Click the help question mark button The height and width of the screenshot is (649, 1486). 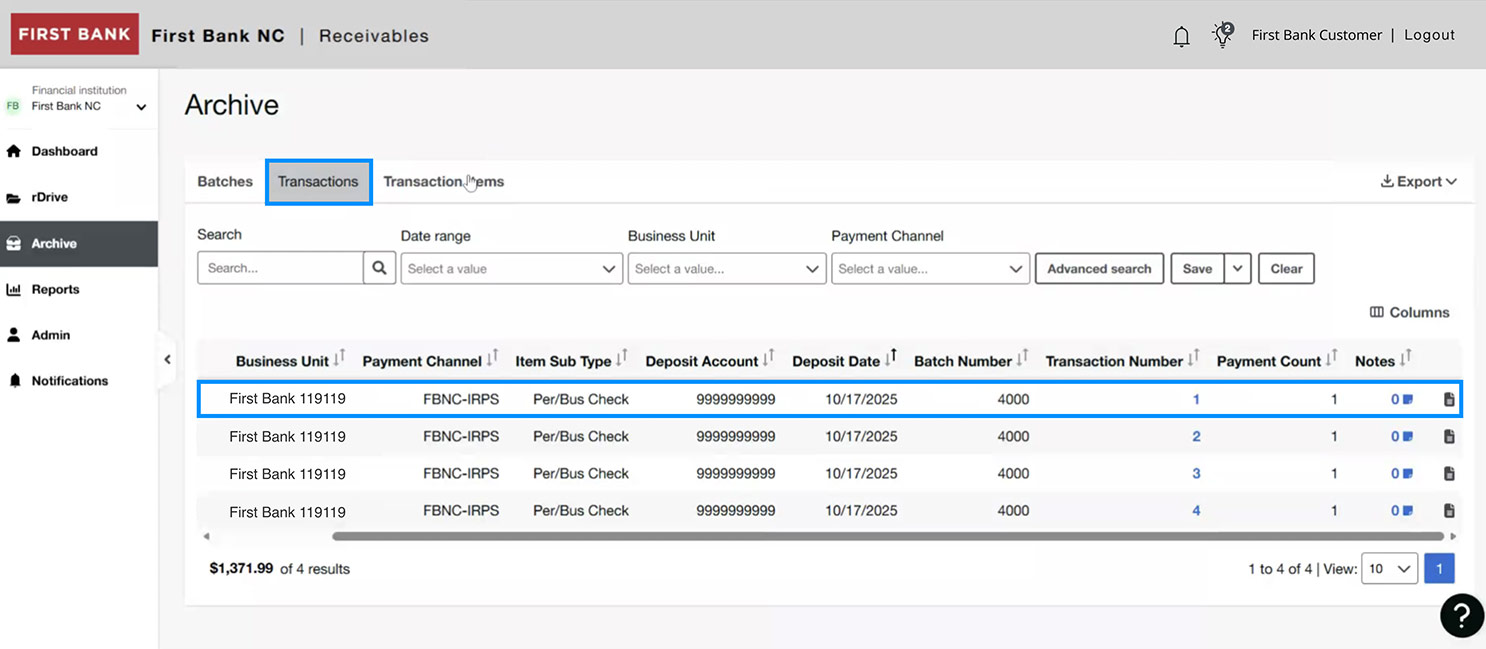[x=1461, y=615]
